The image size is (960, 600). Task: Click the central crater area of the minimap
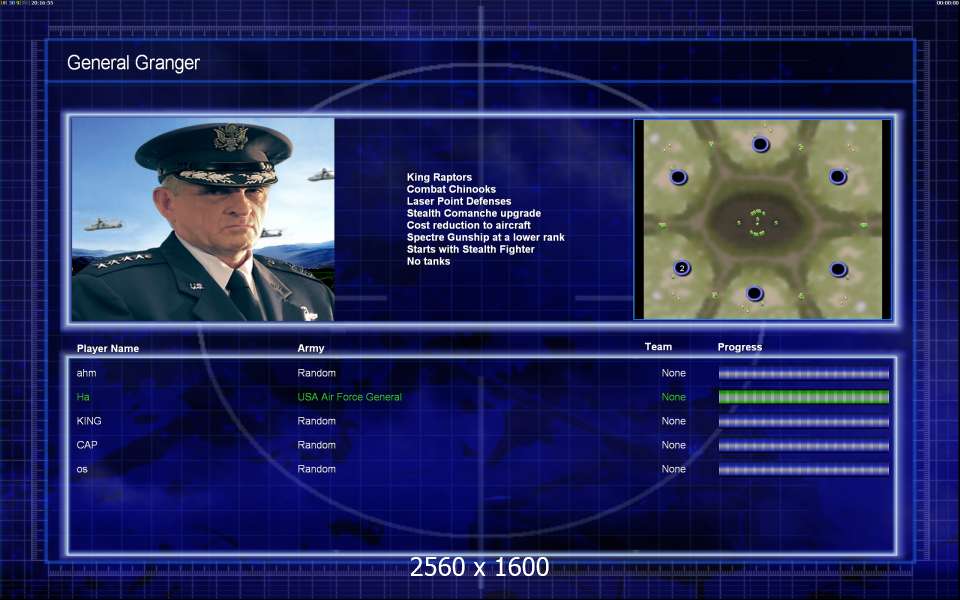[x=758, y=222]
